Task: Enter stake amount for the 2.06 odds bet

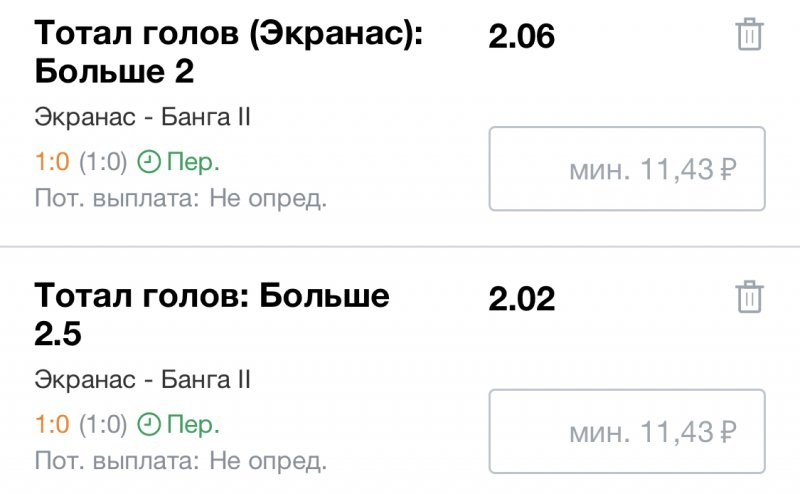Action: point(626,169)
